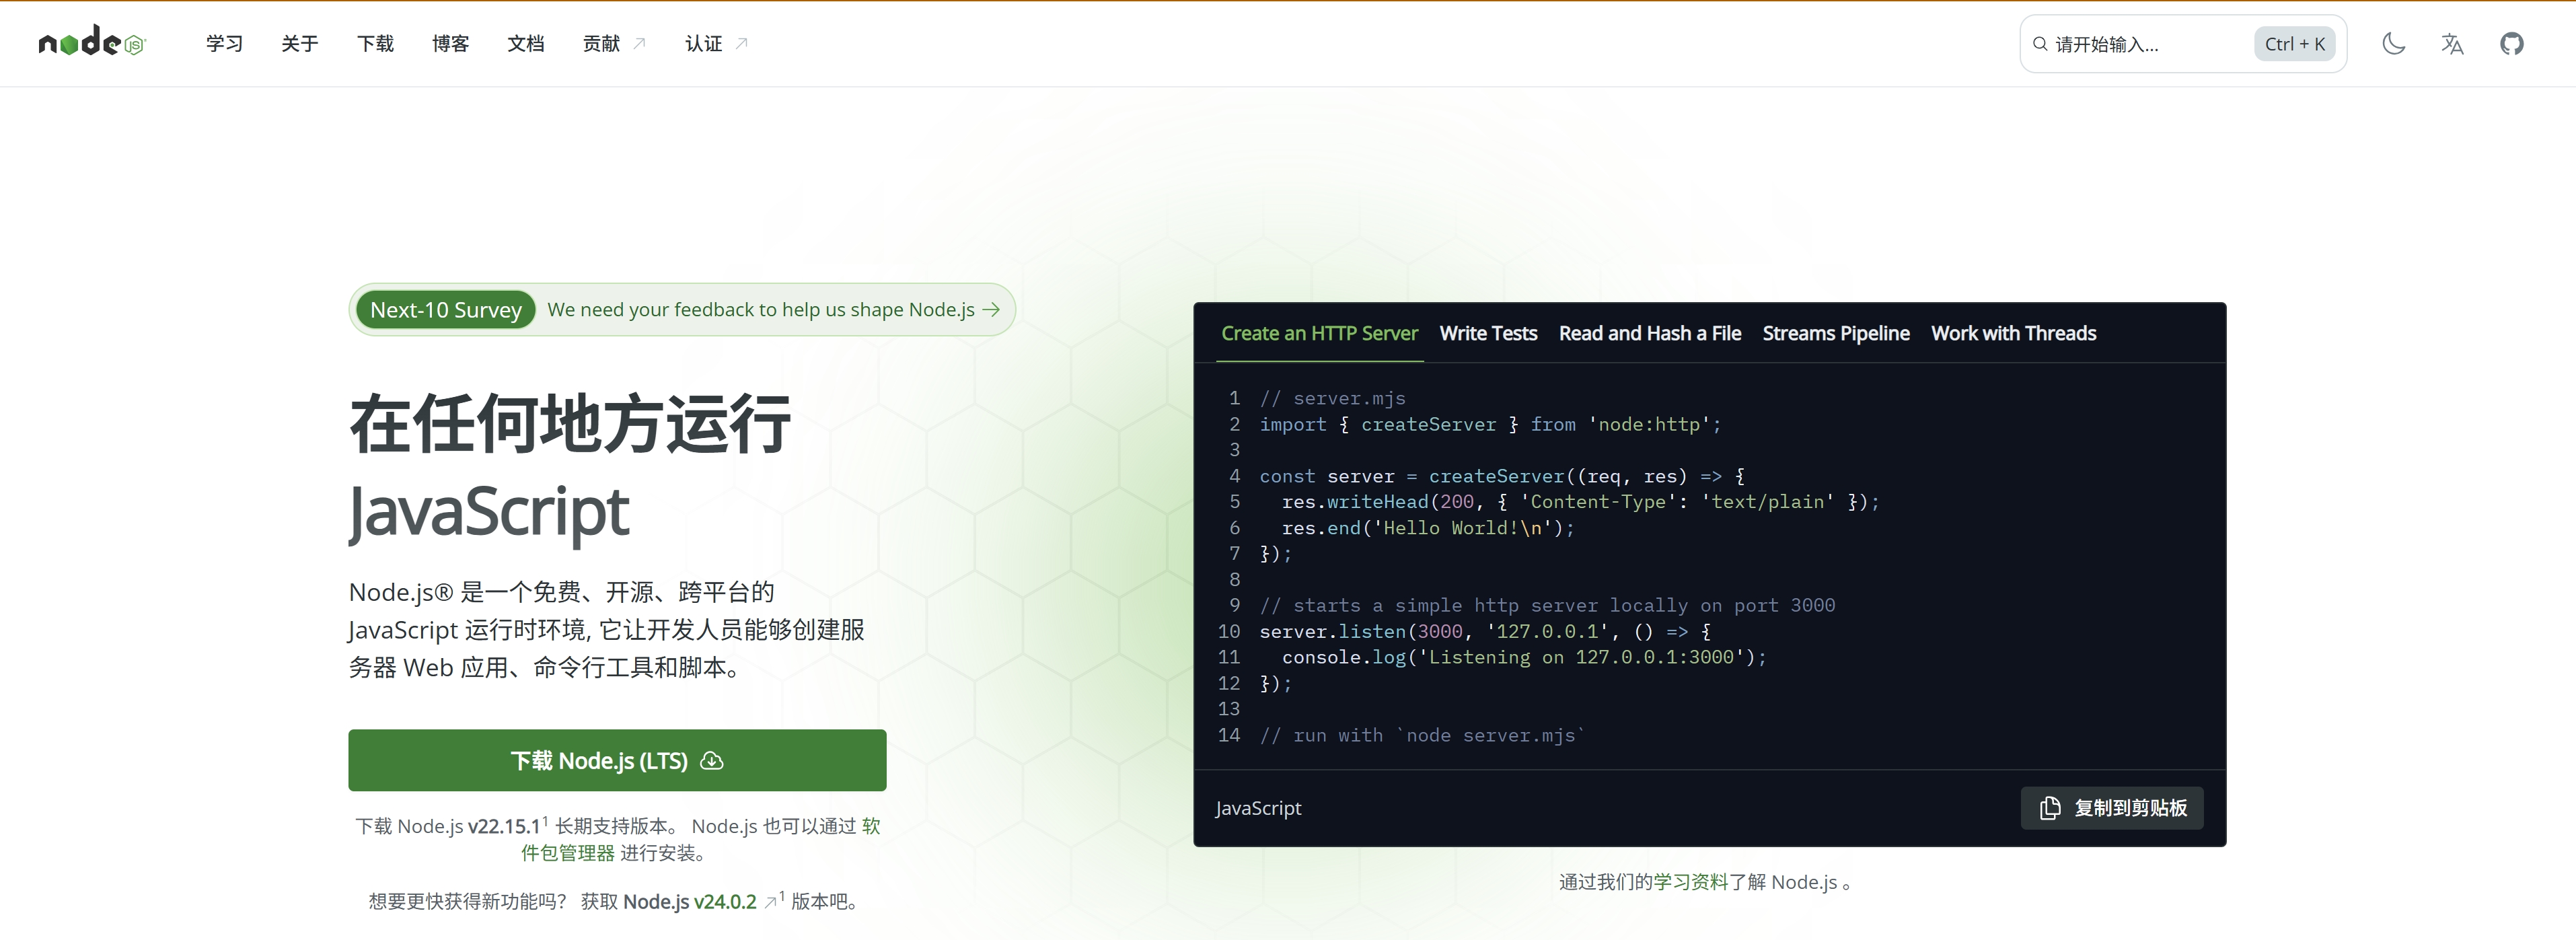Viewport: 2576px width, 940px height.
Task: Open the 博客 nav link
Action: coord(450,43)
